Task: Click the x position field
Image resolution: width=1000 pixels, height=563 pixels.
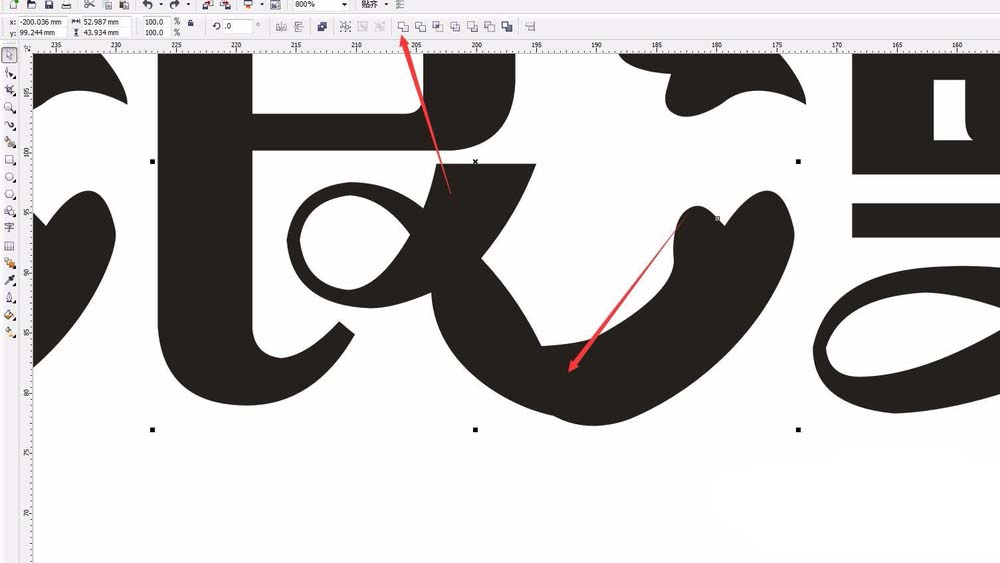Action: point(43,22)
